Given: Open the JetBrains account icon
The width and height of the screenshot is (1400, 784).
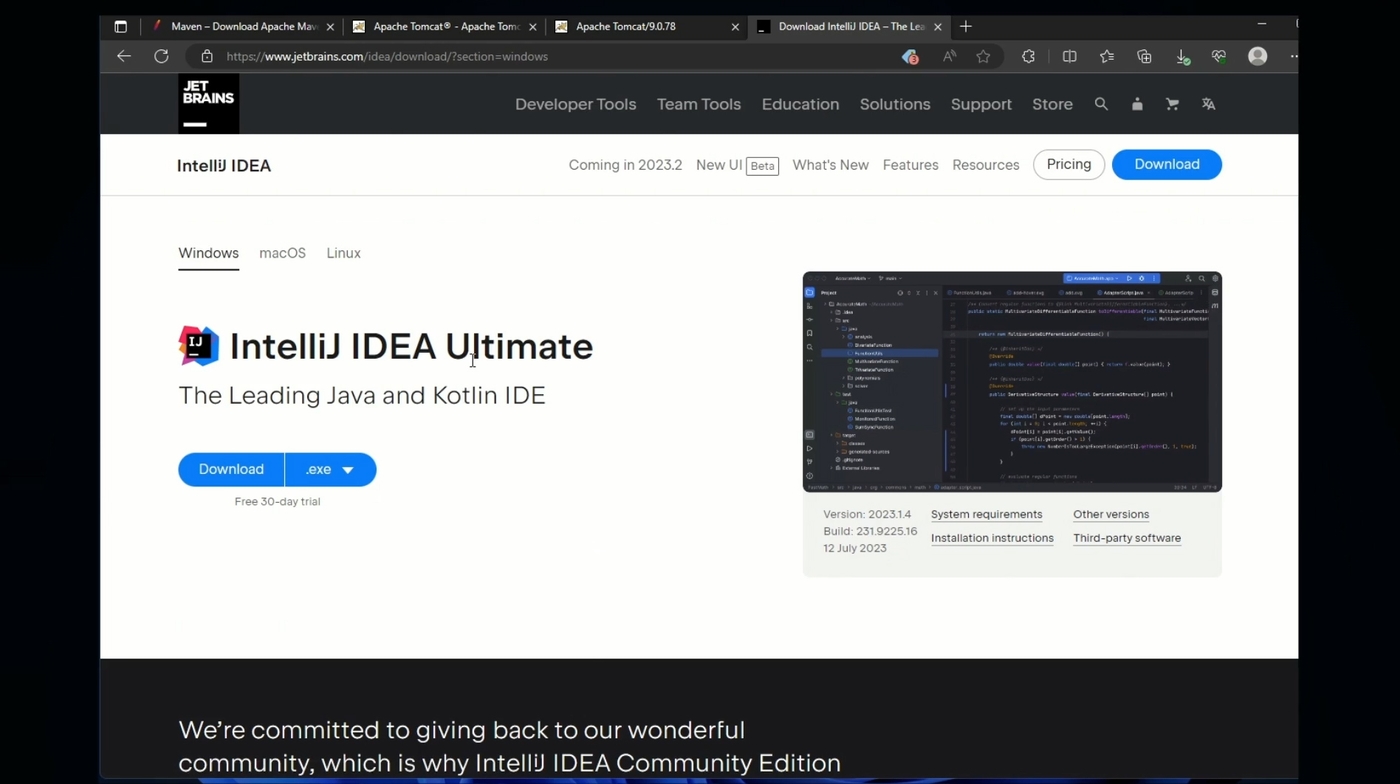Looking at the screenshot, I should [x=1137, y=104].
